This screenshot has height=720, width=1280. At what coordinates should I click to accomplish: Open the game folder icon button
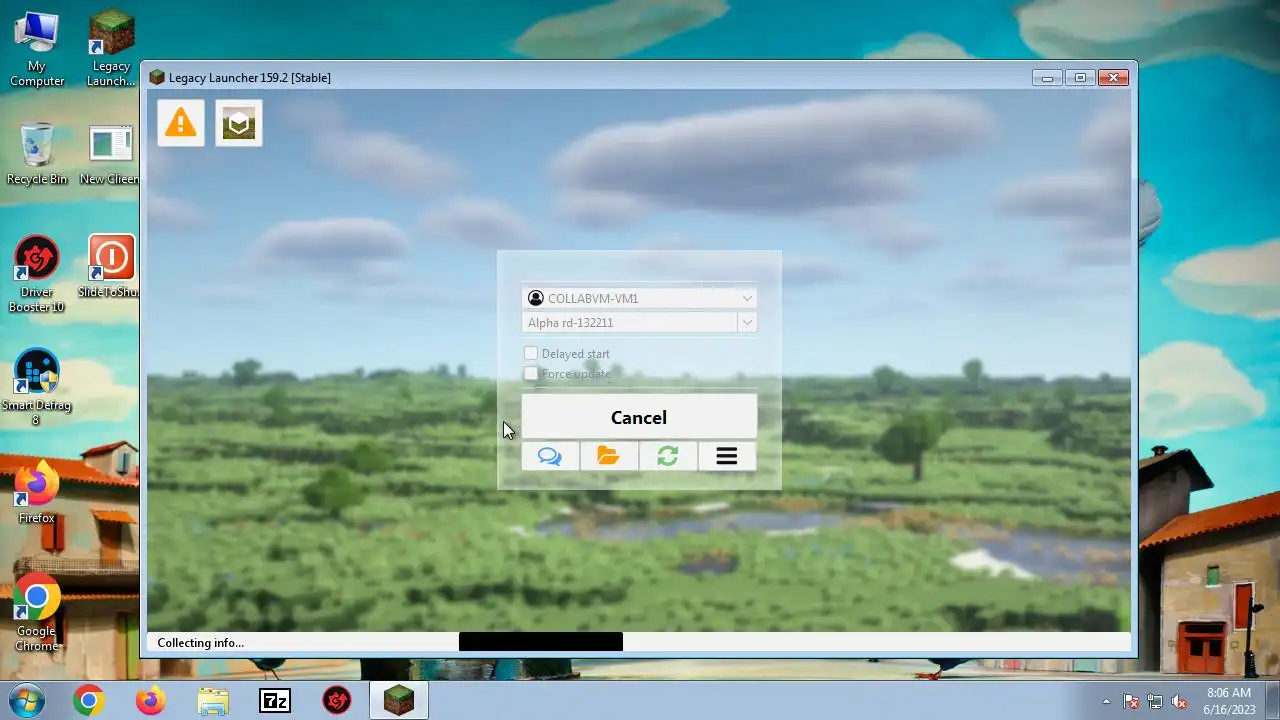(x=609, y=456)
